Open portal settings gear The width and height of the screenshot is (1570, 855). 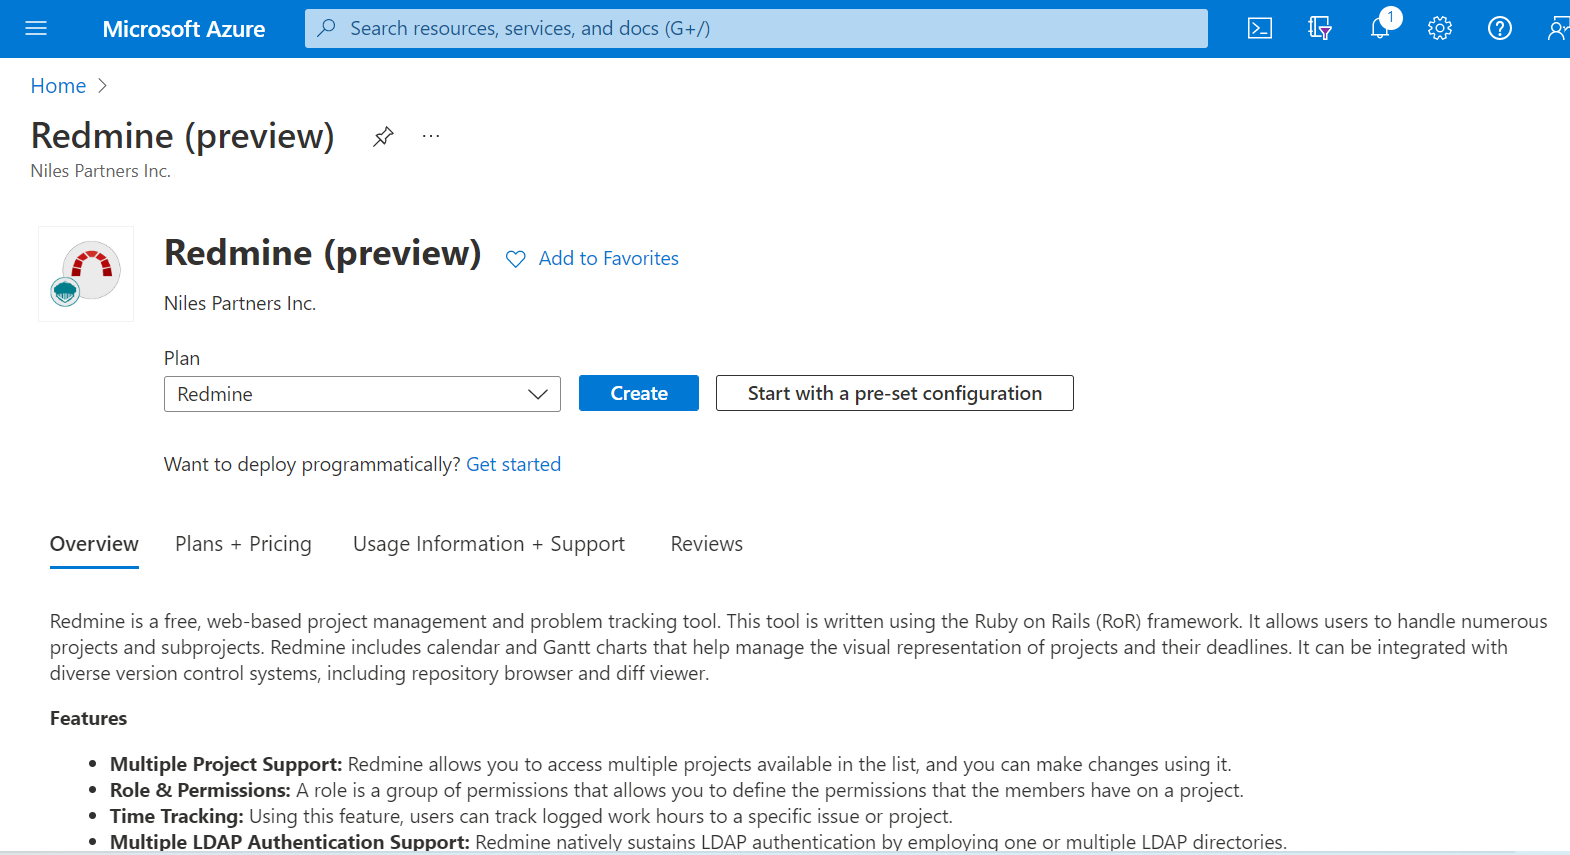coord(1440,28)
